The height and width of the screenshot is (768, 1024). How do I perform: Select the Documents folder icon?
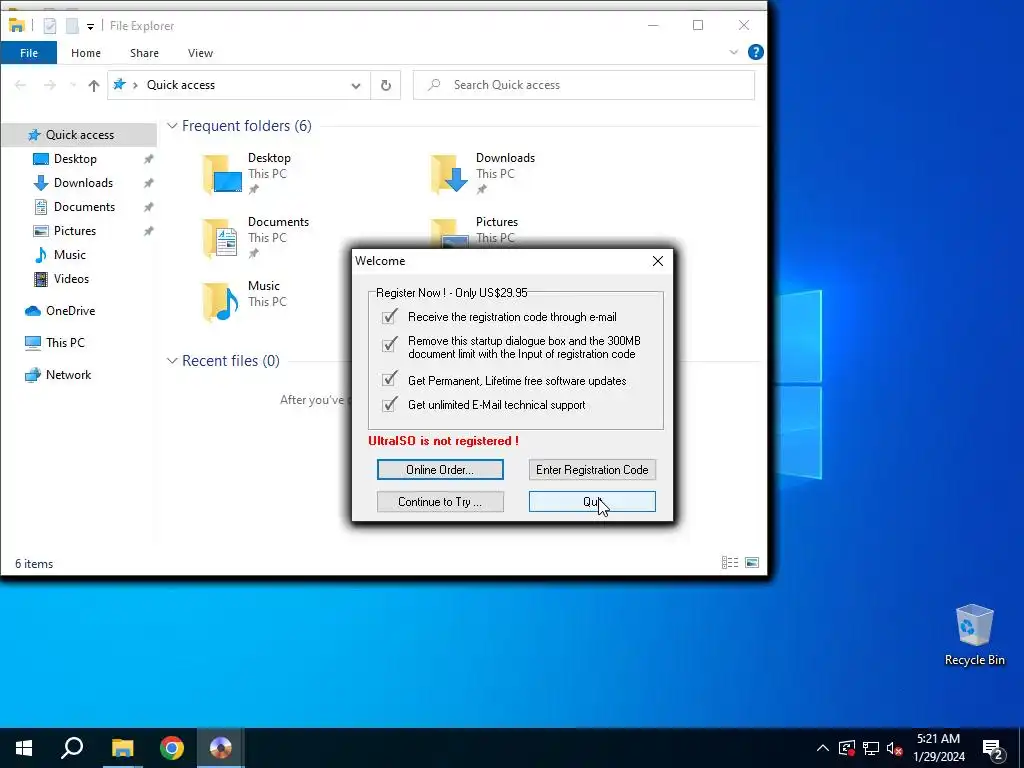[221, 238]
